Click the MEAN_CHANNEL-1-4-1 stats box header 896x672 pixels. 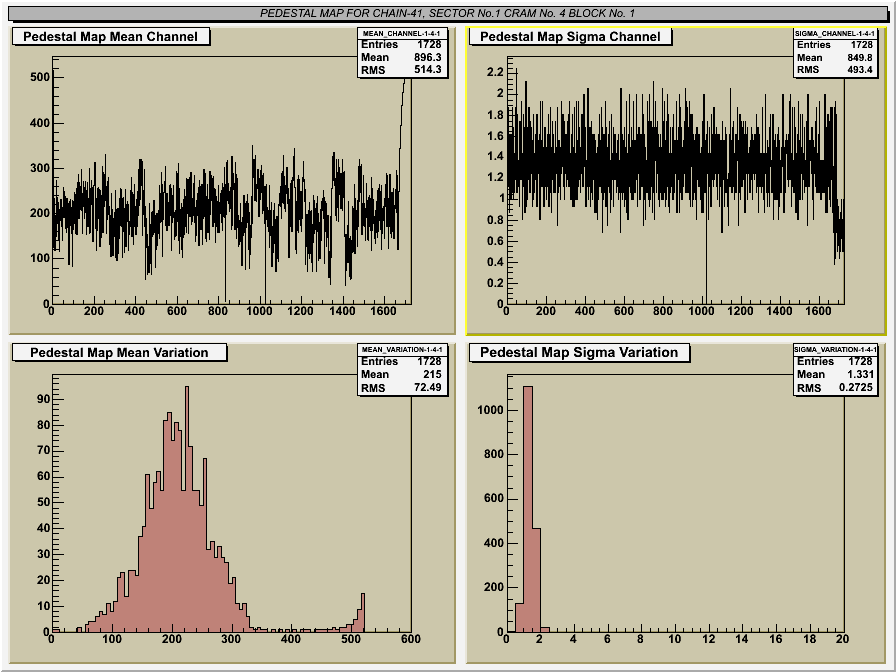[402, 33]
